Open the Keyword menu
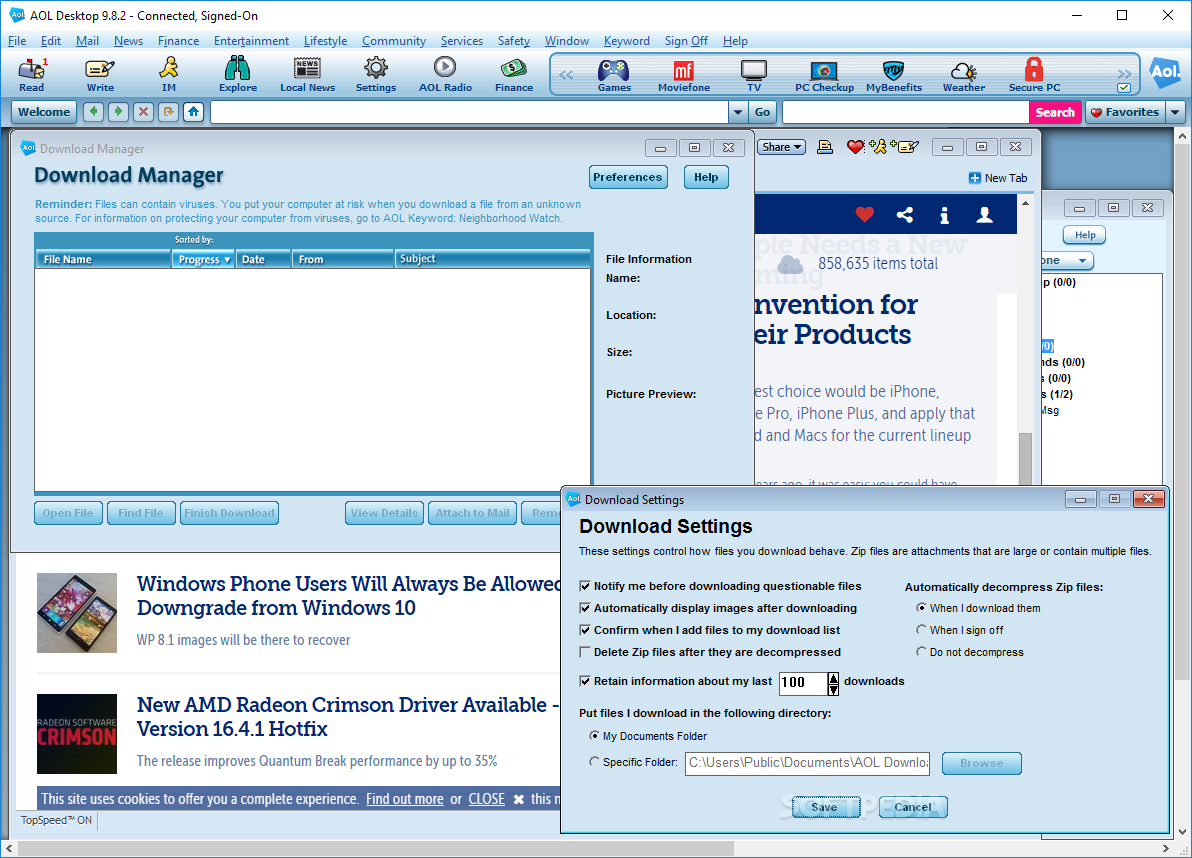The width and height of the screenshot is (1192, 858). 626,41
